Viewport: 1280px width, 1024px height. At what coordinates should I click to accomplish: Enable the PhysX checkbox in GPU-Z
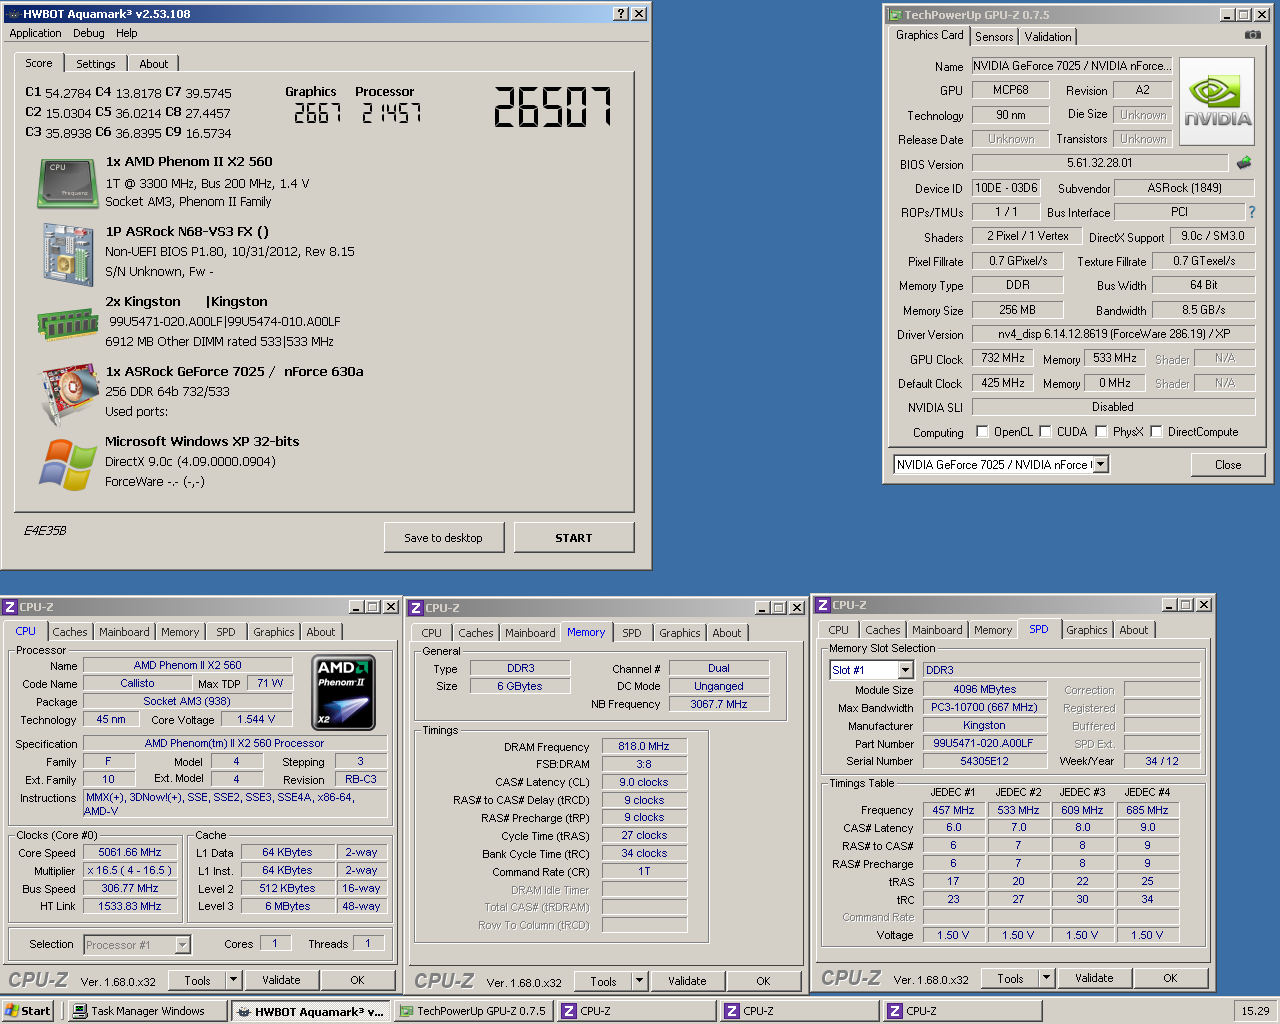click(x=1101, y=432)
